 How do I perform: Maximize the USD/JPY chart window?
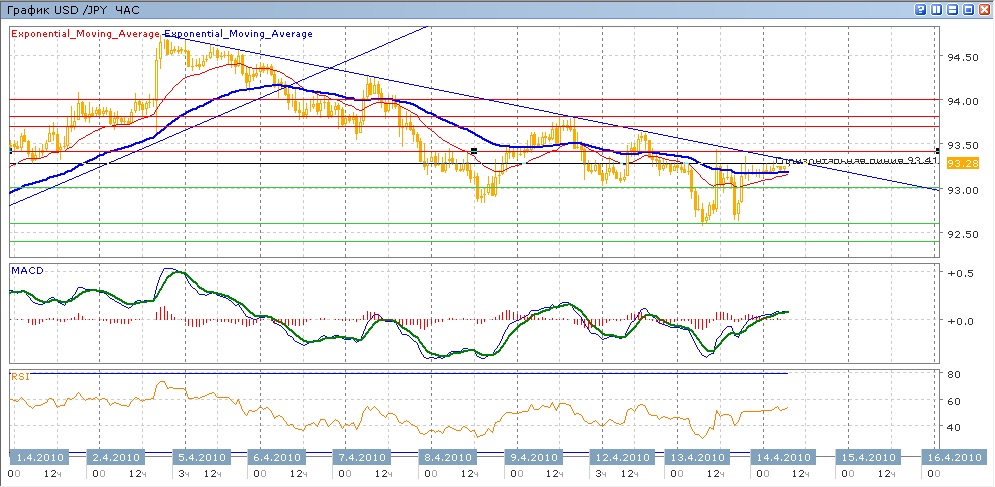click(967, 8)
